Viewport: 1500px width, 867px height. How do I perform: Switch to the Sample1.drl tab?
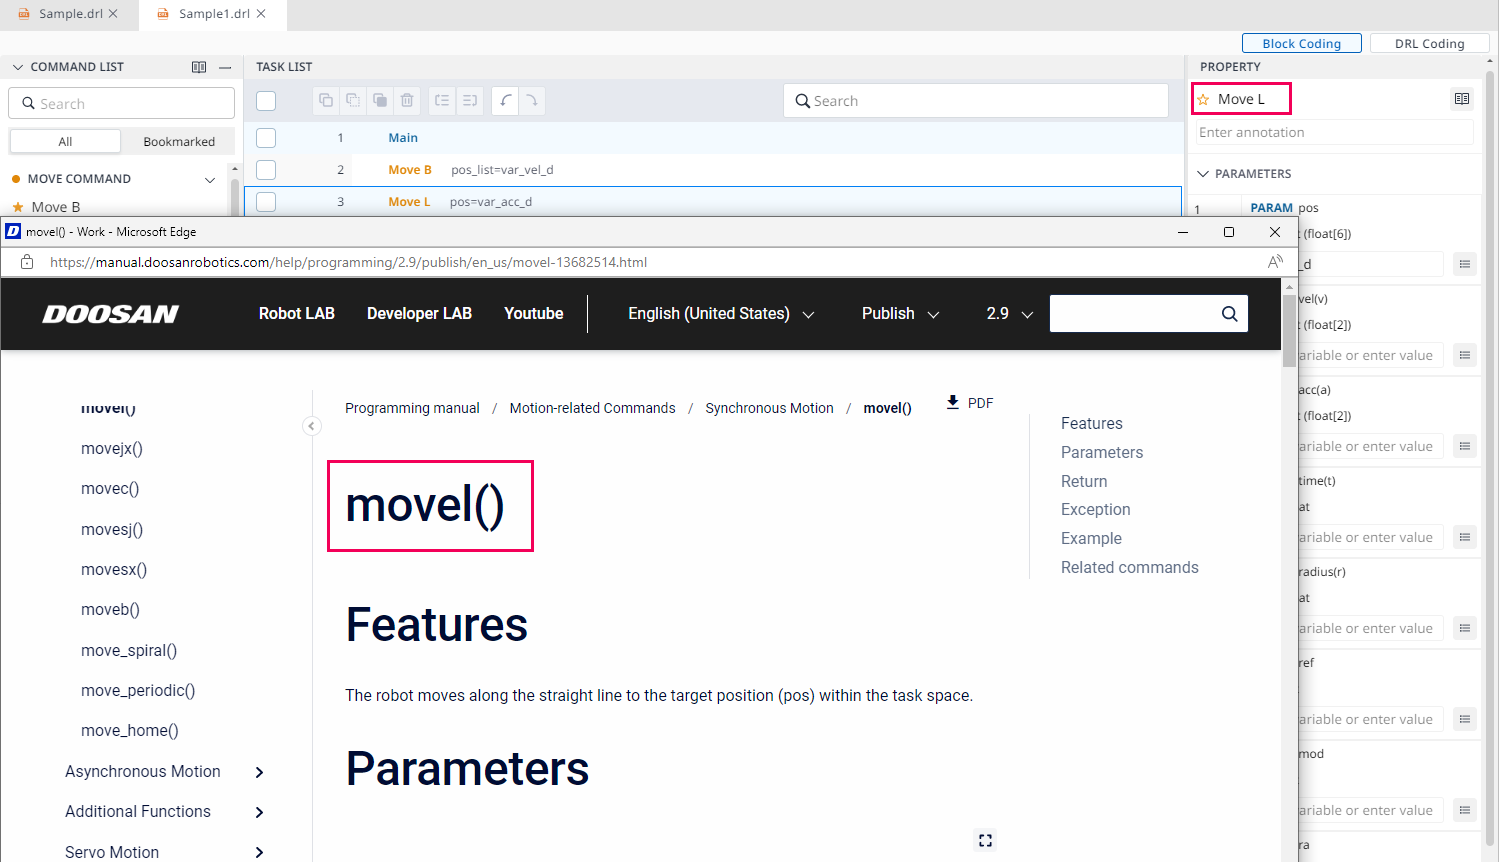coord(213,14)
